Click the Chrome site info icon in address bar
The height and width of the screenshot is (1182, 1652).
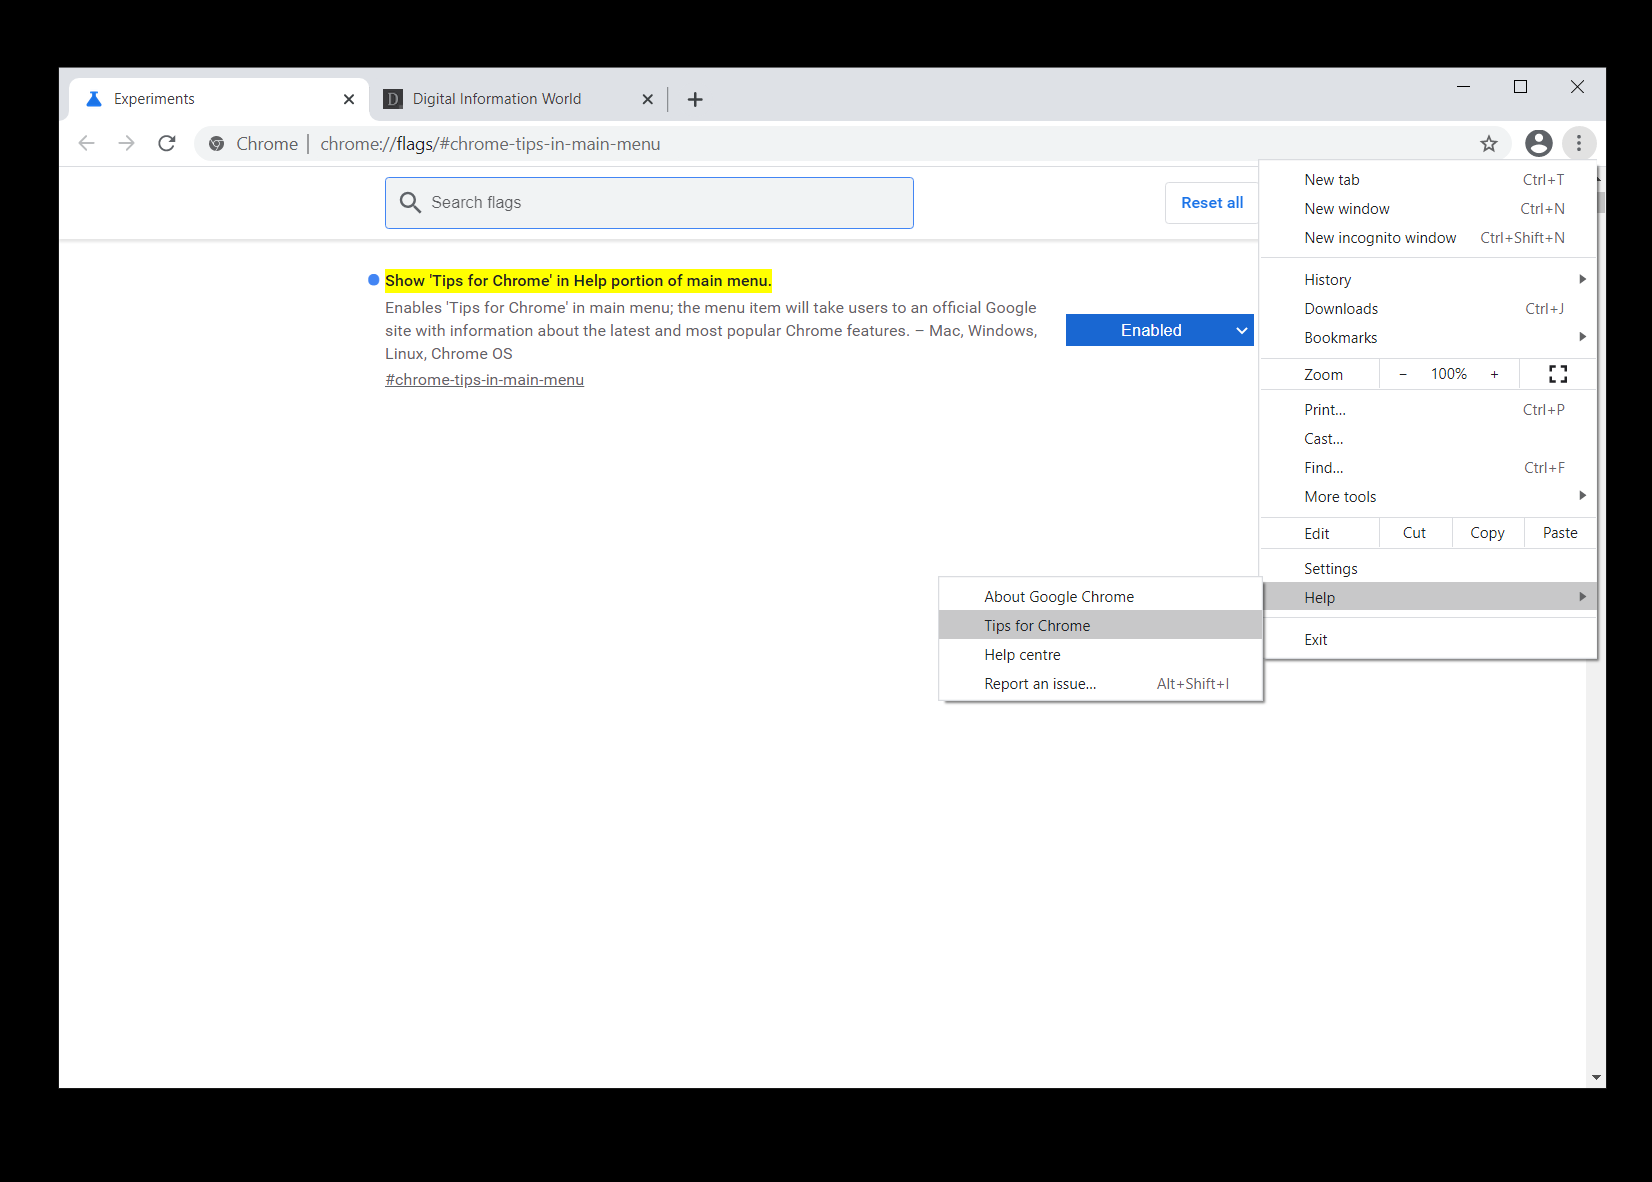point(216,144)
